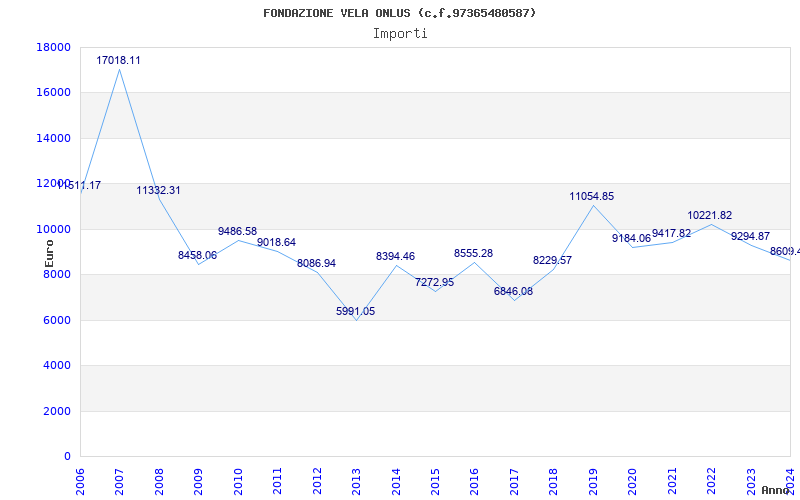Click the Anno x-axis title
The width and height of the screenshot is (800, 500).
point(775,490)
